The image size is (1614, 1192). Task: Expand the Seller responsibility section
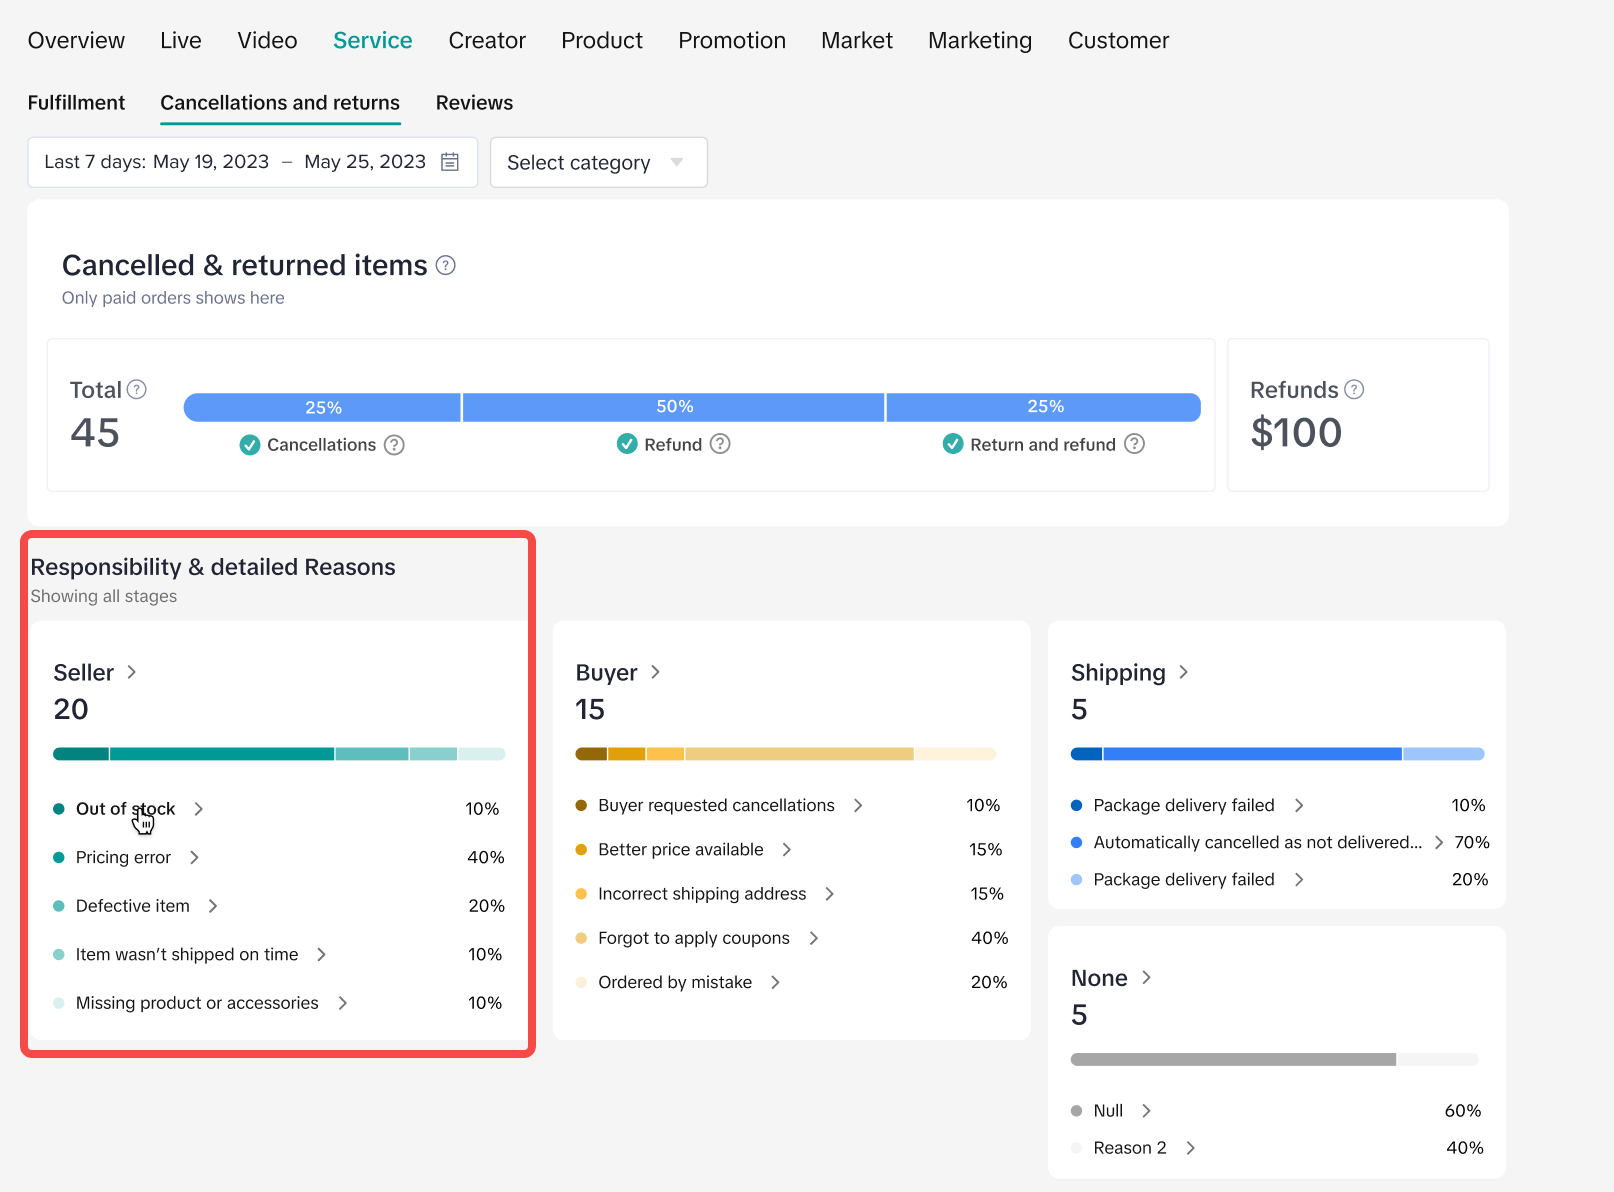(x=95, y=672)
